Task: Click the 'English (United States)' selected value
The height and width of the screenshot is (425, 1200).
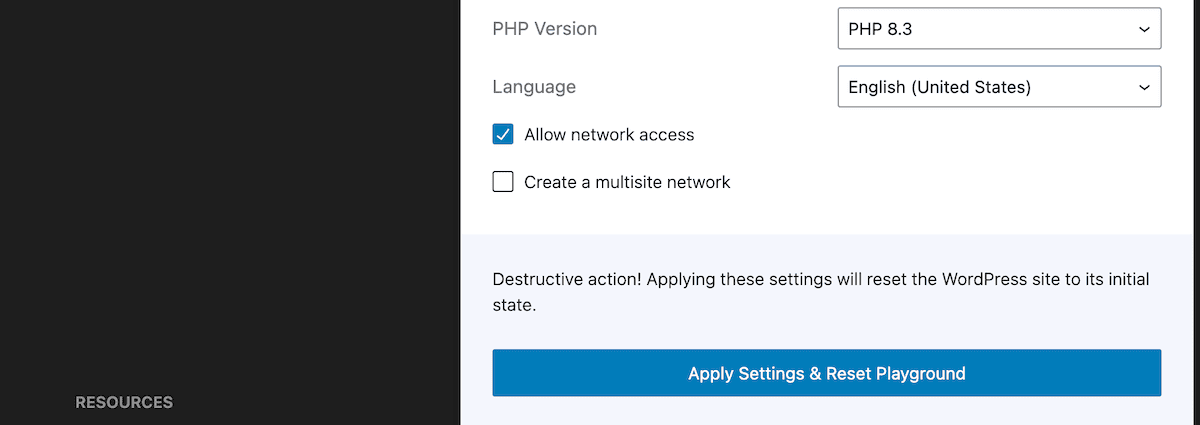Action: tap(939, 87)
